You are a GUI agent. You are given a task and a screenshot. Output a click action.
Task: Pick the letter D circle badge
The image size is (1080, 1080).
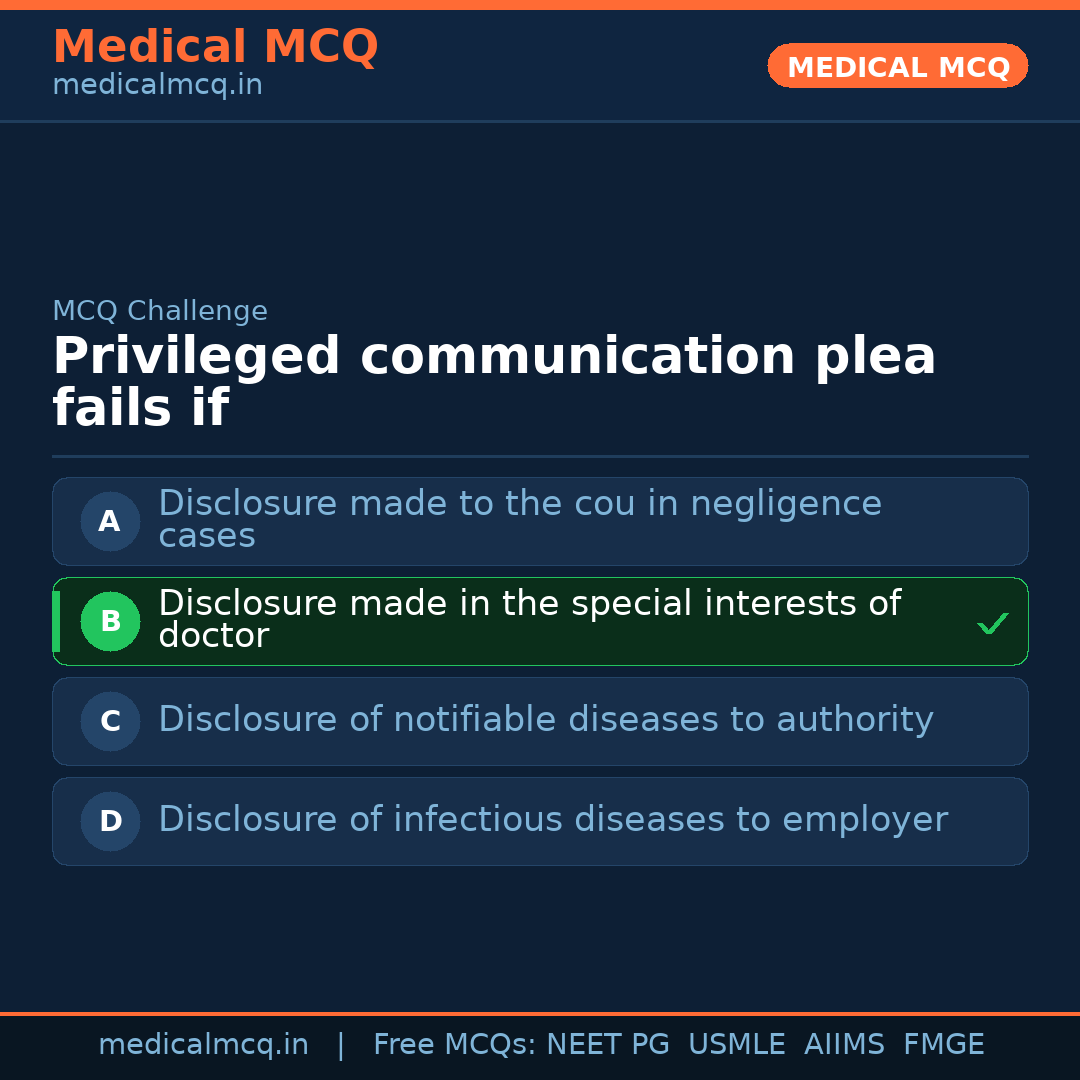point(110,821)
